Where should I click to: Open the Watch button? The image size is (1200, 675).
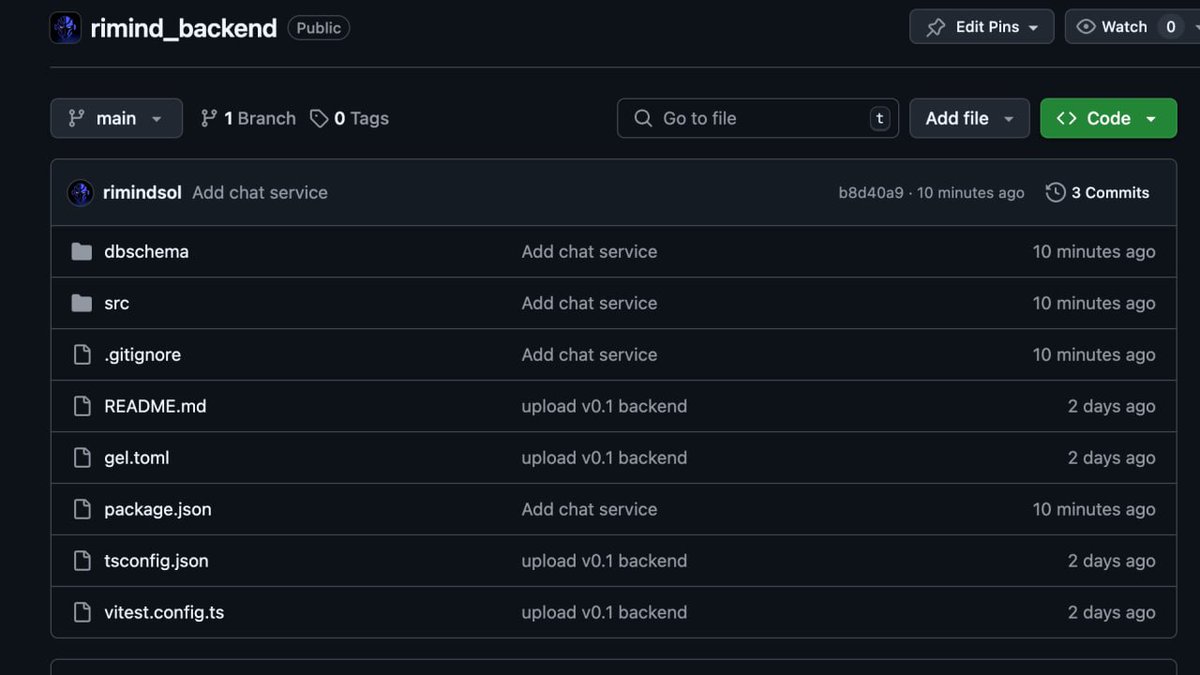point(1124,27)
